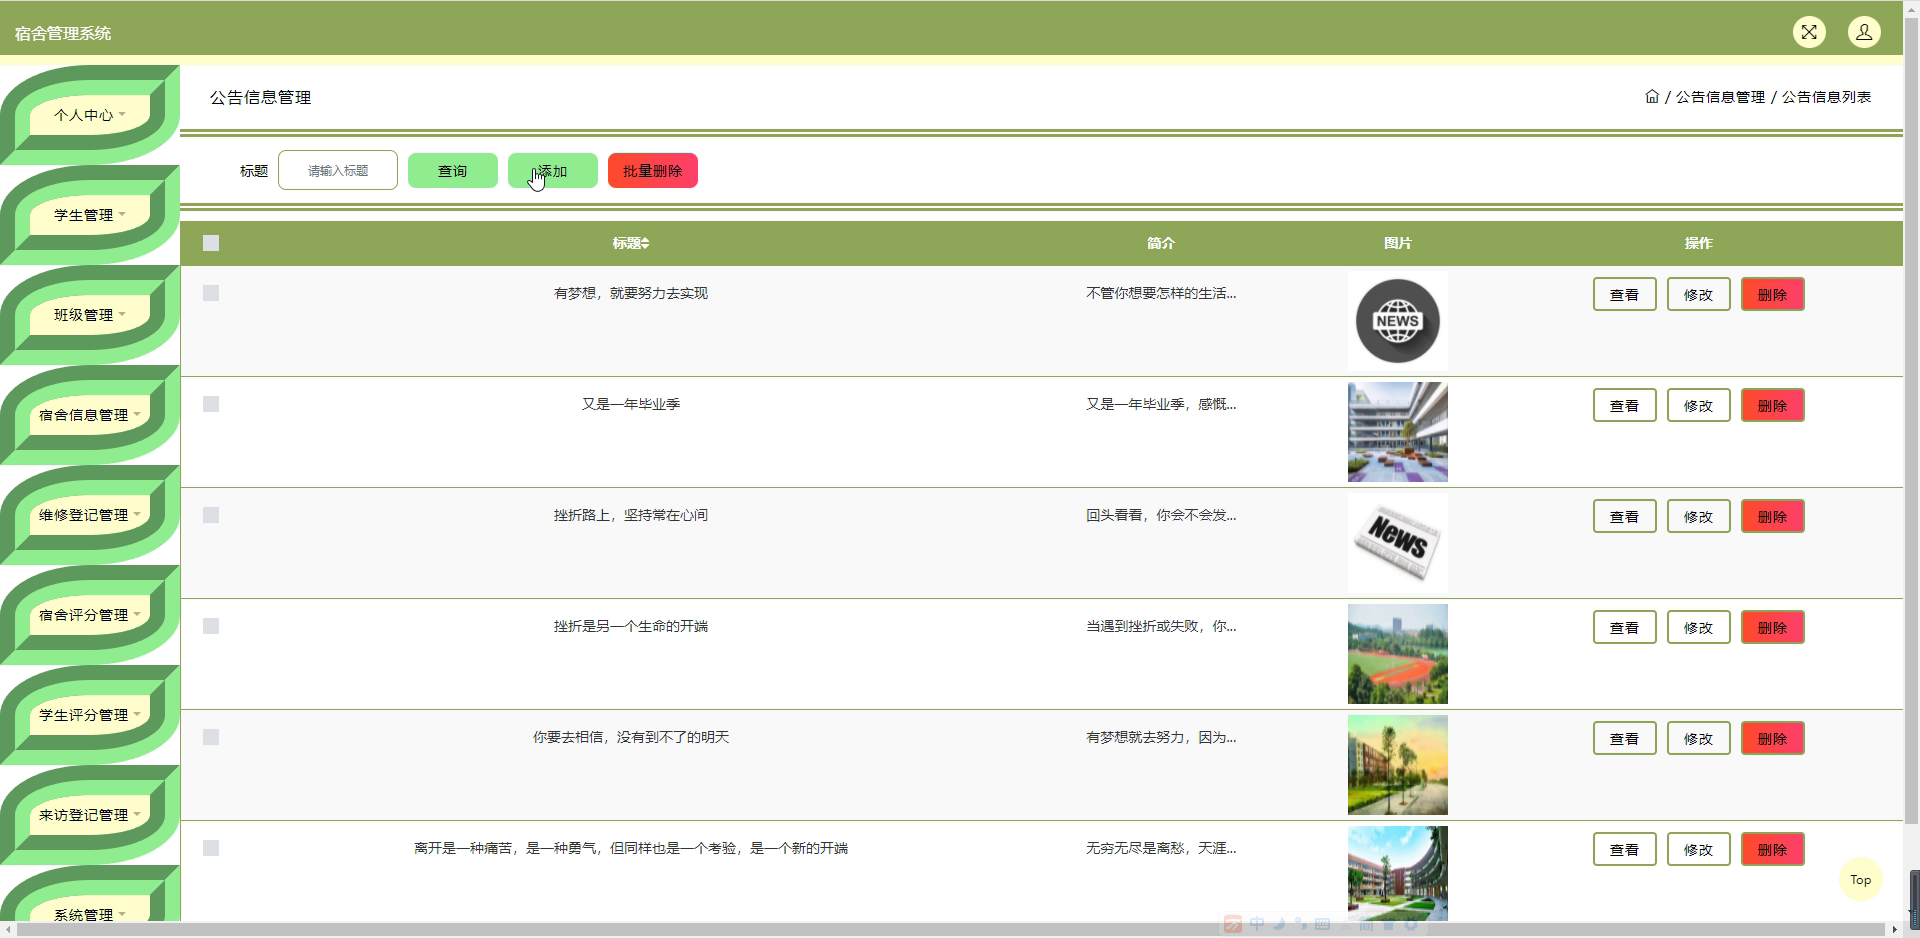Click the 批量删除 batch delete button
The height and width of the screenshot is (938, 1920).
[x=653, y=171]
